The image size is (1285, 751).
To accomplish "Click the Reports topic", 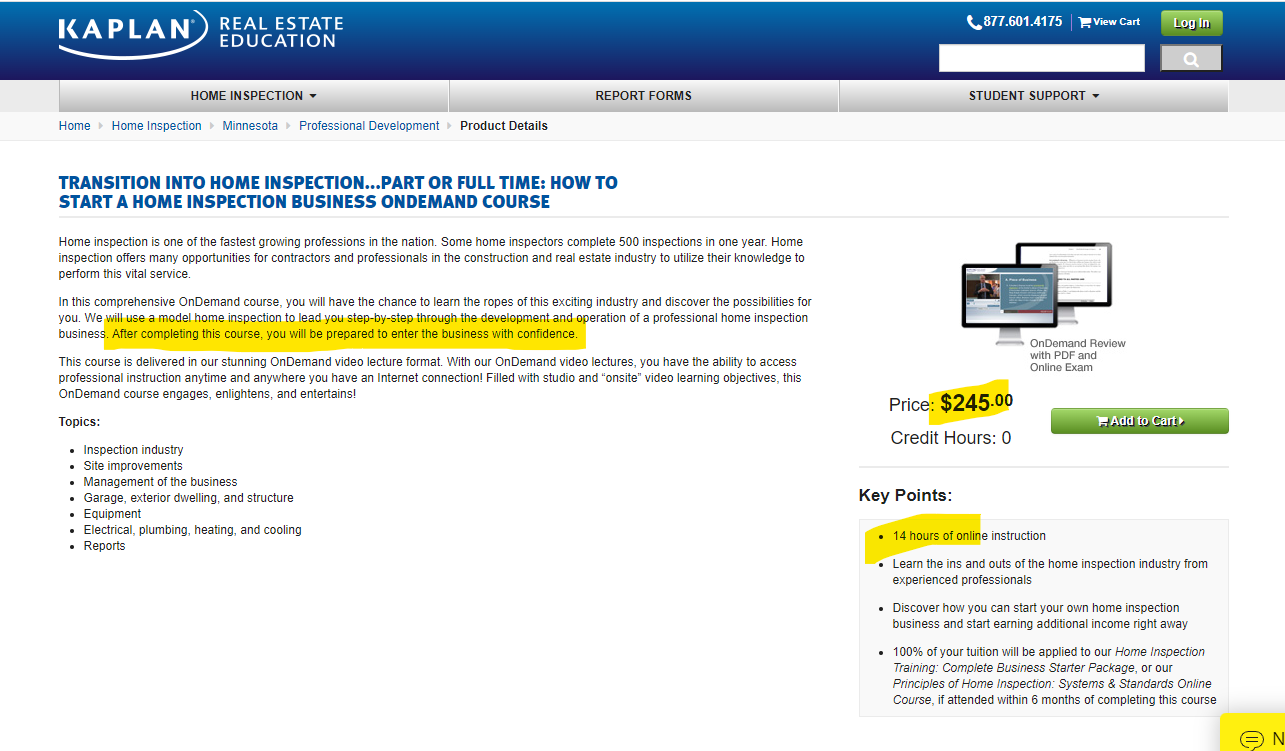I will click(x=105, y=546).
